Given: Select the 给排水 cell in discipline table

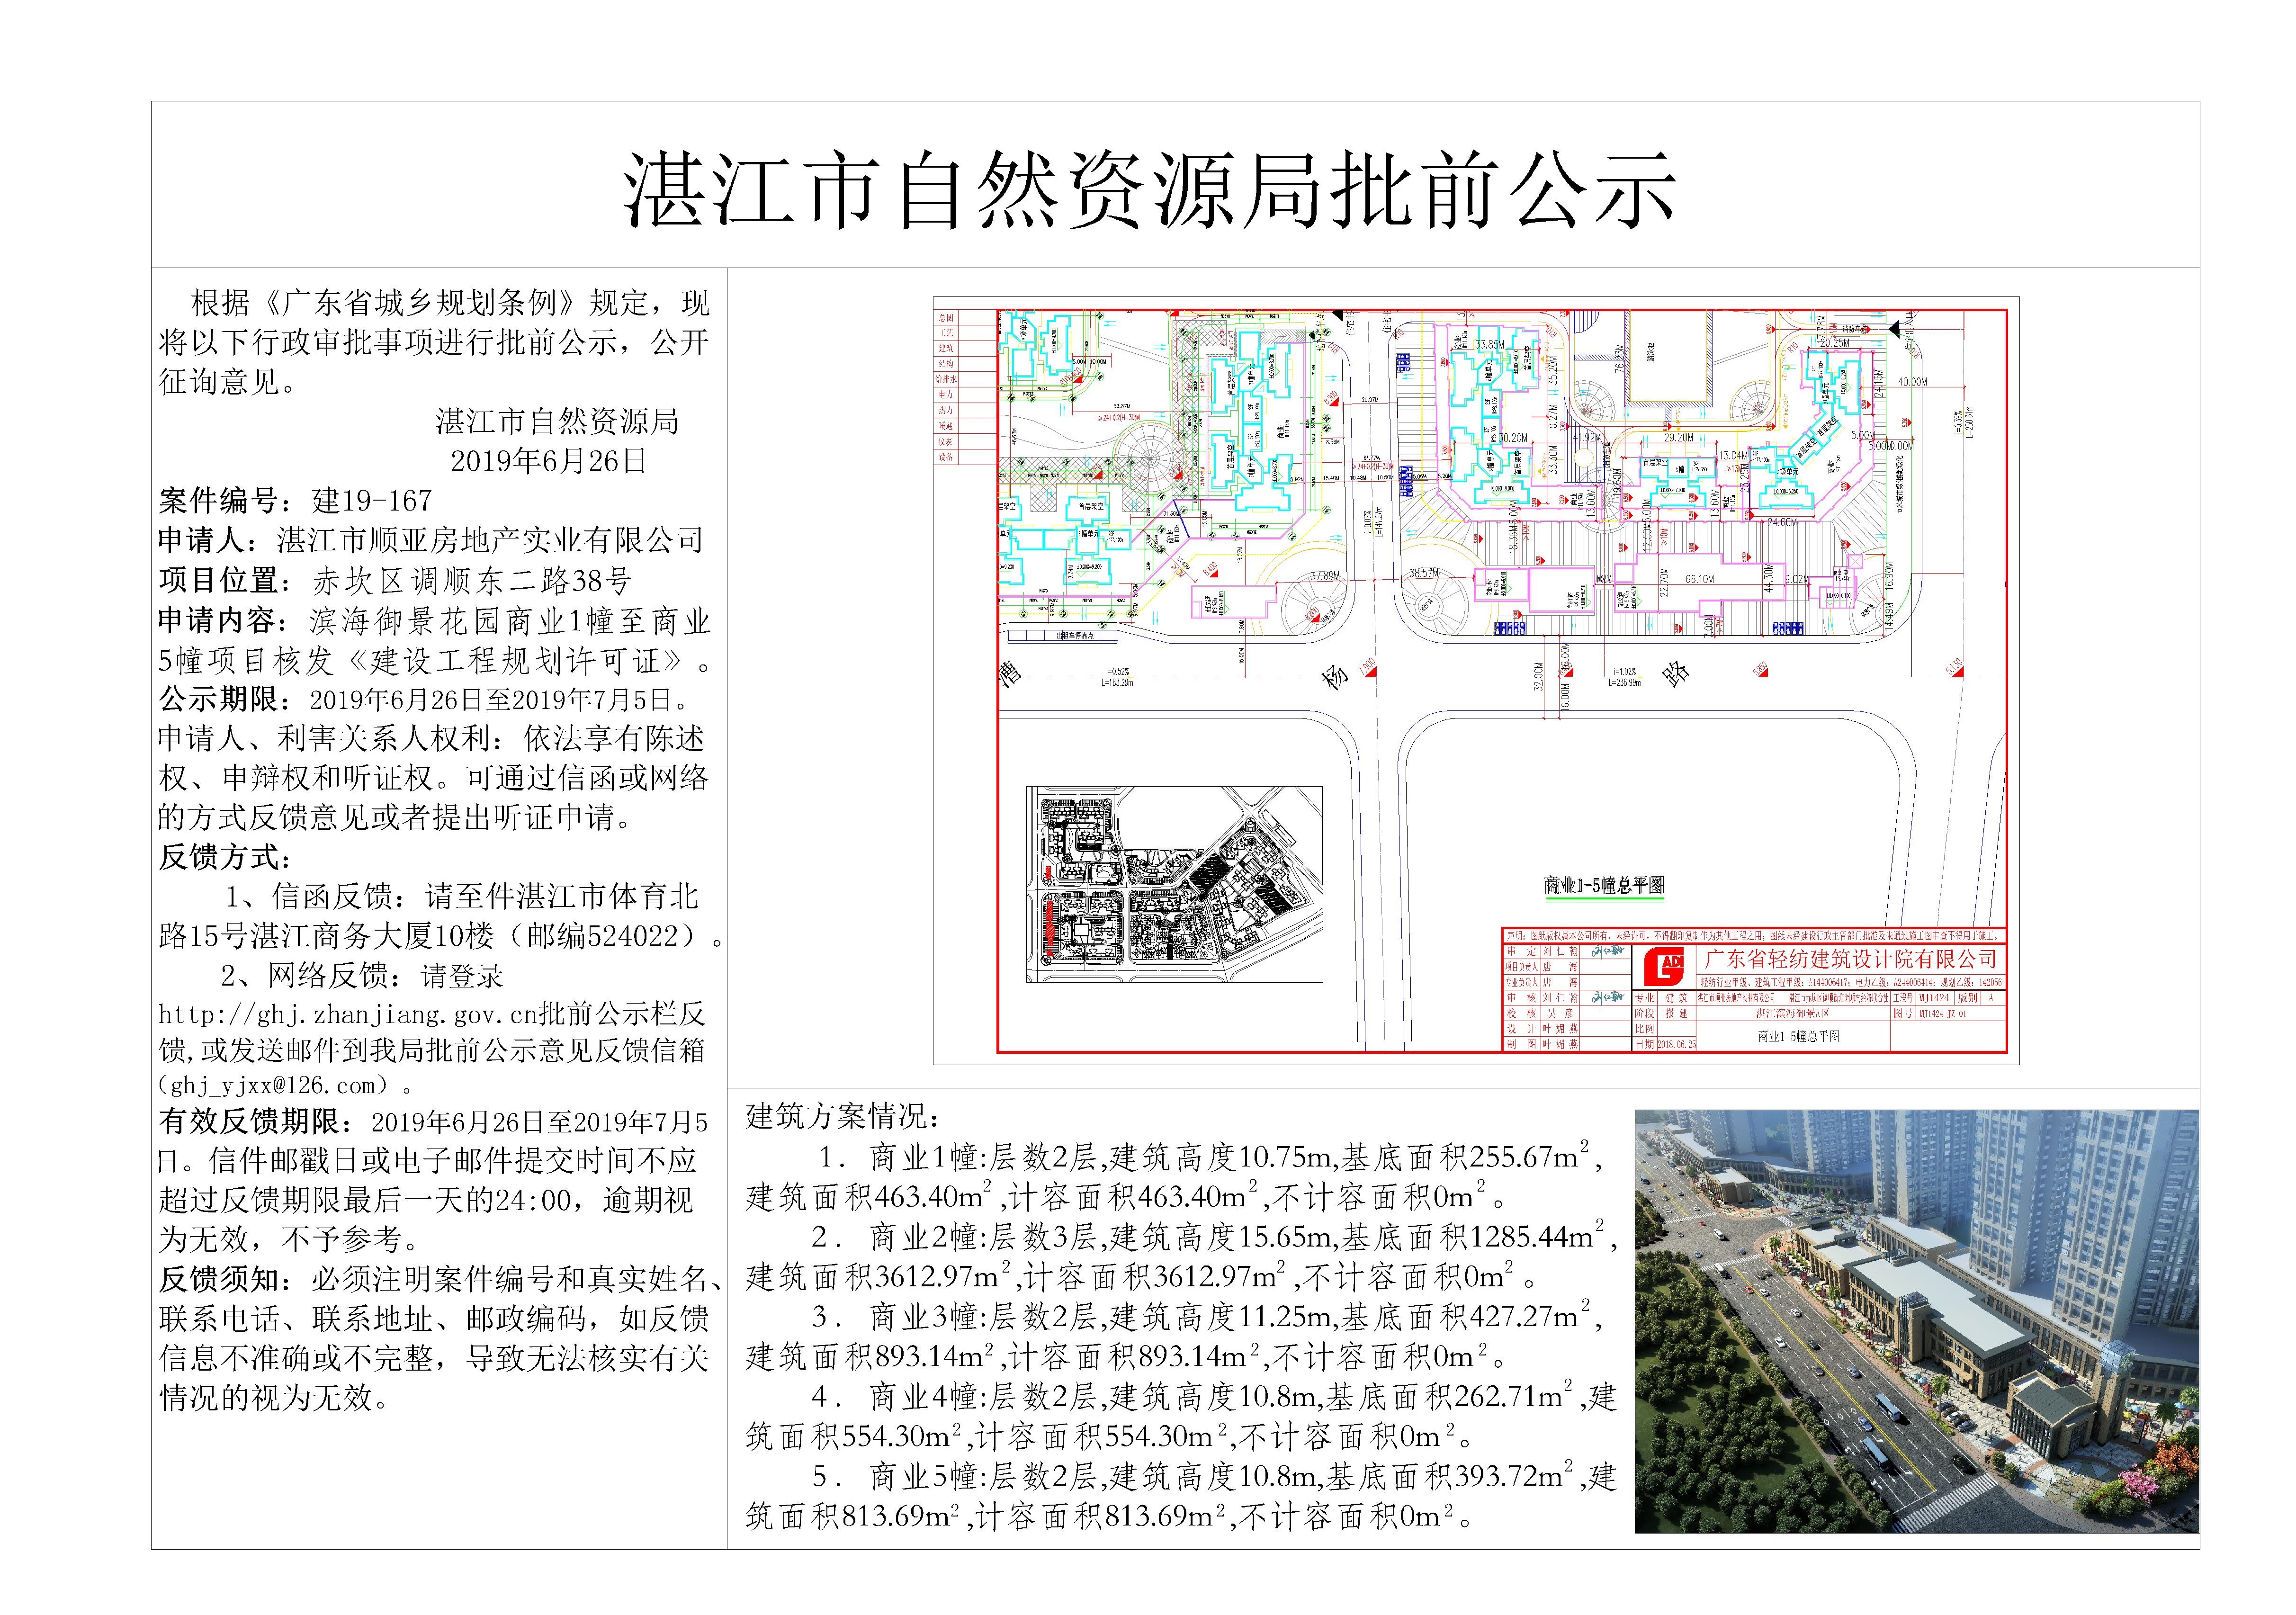Looking at the screenshot, I should tap(946, 380).
